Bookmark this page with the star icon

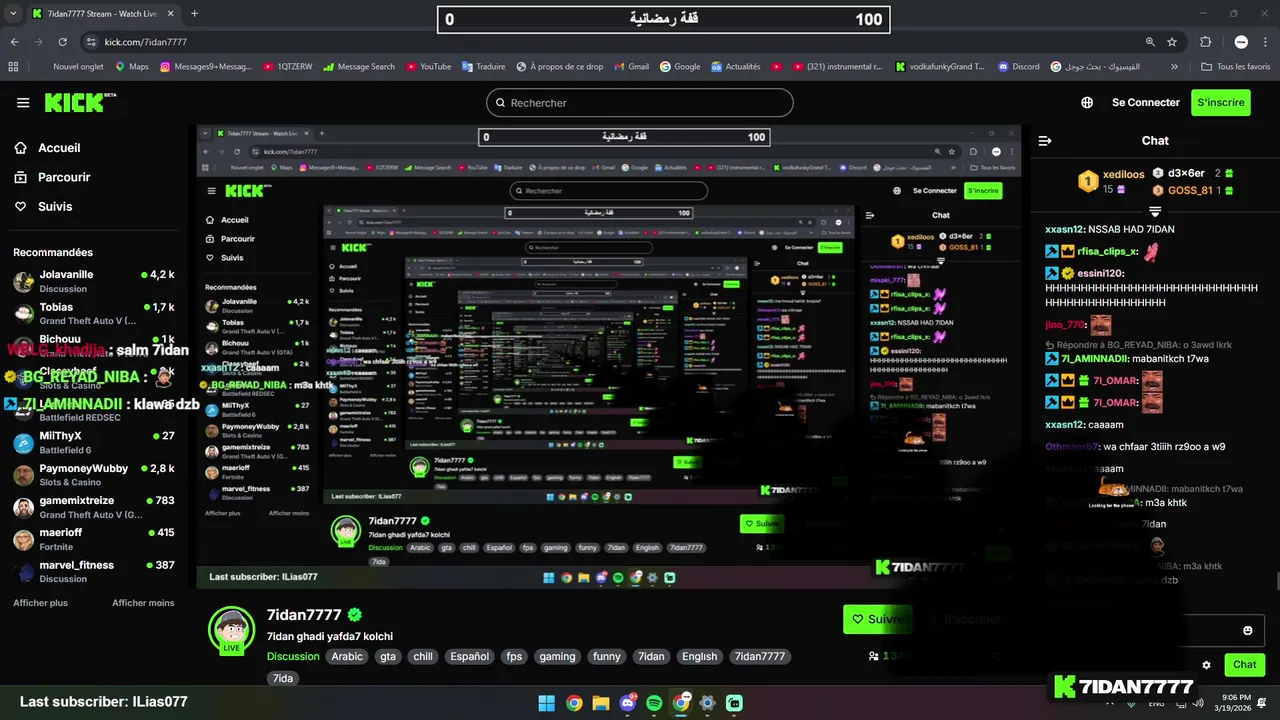[x=1172, y=42]
